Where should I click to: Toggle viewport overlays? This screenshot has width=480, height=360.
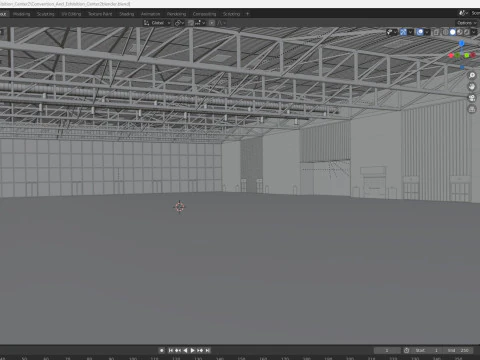420,32
